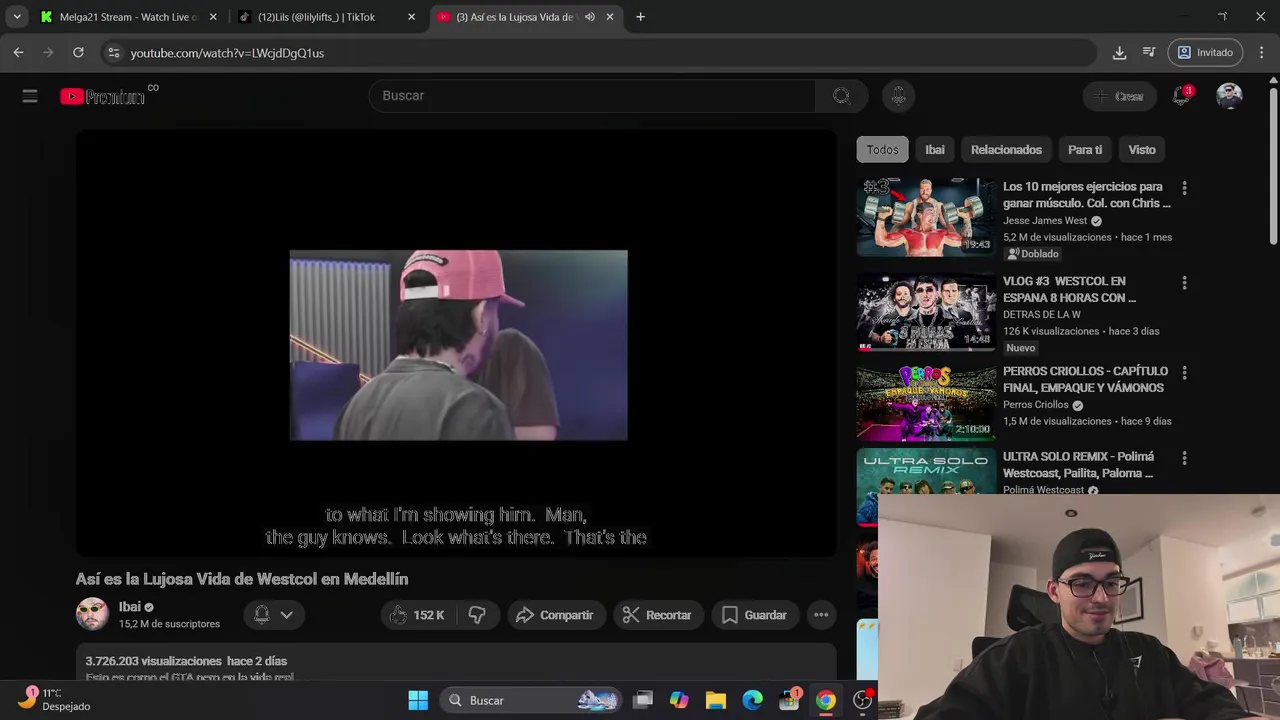
Task: Select the Todos filter chip
Action: 882,150
